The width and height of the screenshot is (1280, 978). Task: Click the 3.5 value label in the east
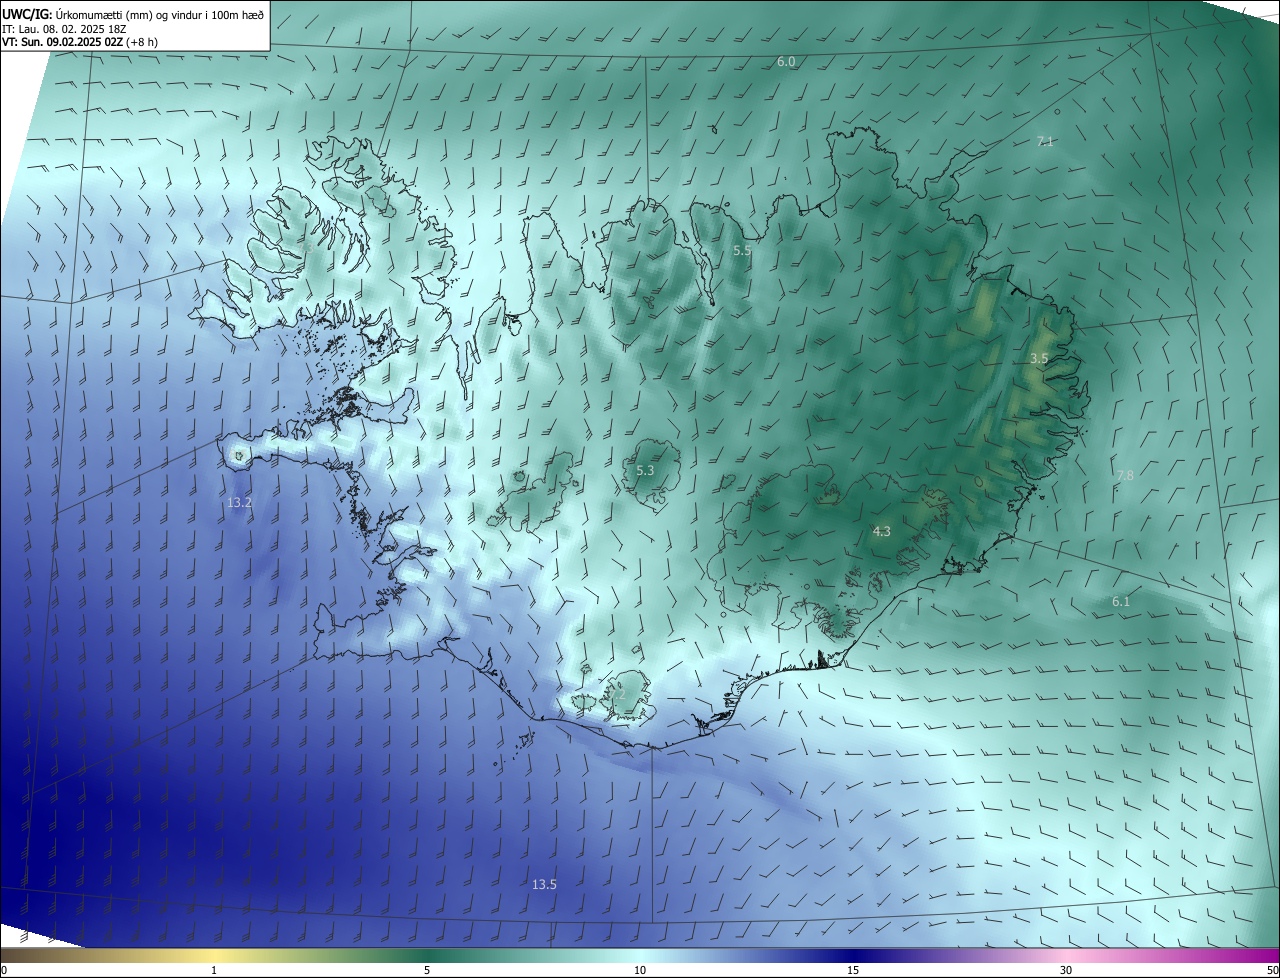tap(1039, 358)
